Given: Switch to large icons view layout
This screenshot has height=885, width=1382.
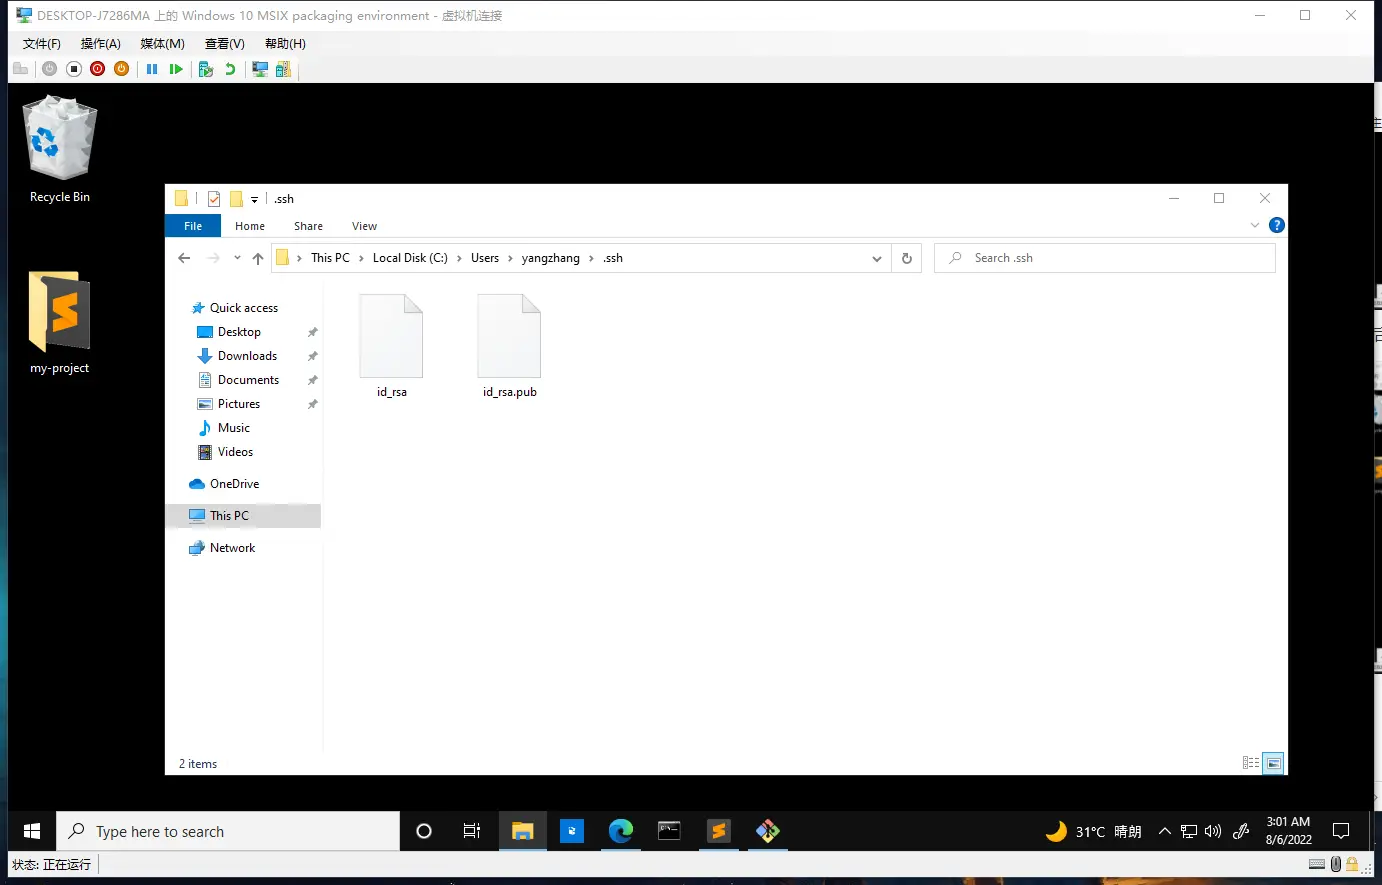Looking at the screenshot, I should [x=1273, y=763].
